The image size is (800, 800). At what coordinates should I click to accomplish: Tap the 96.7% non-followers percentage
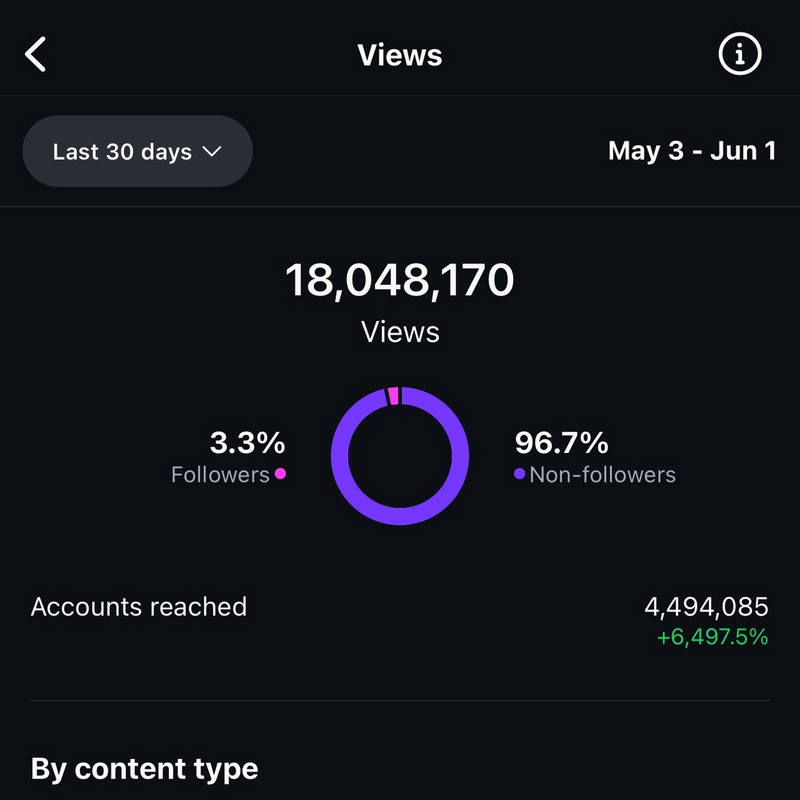[561, 442]
